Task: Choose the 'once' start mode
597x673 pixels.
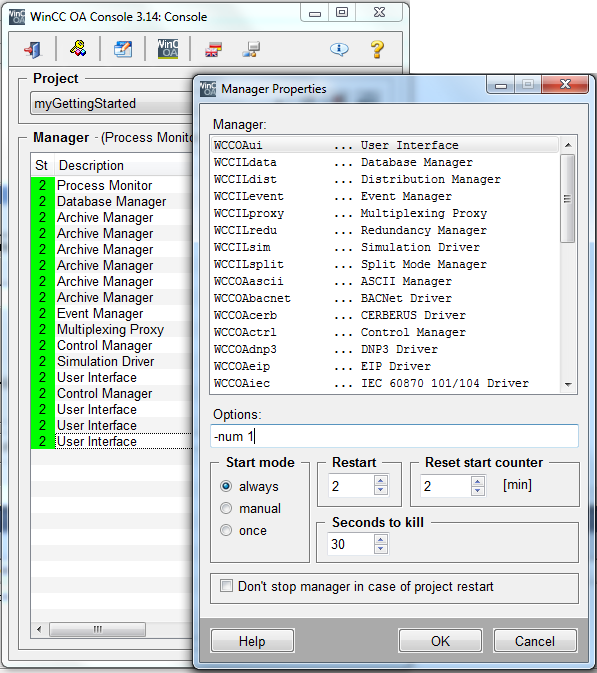Action: coord(226,530)
